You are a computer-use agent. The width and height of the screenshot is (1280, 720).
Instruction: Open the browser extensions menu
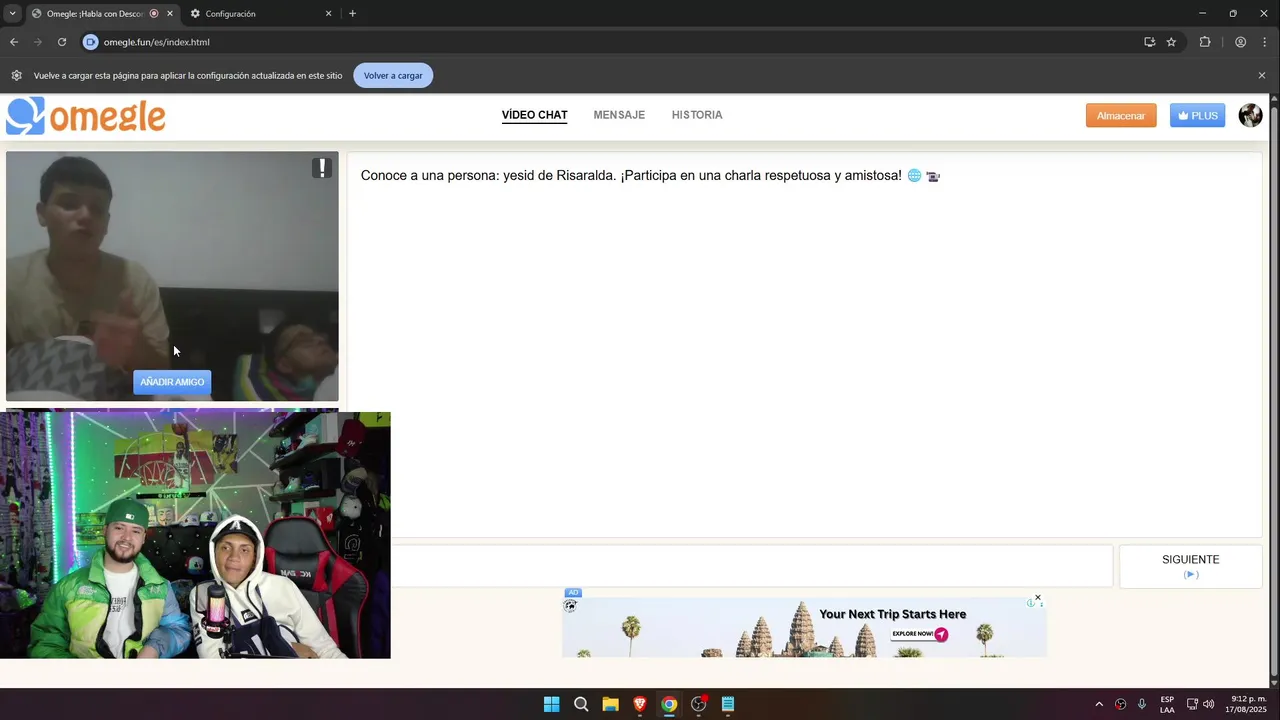pyautogui.click(x=1204, y=42)
